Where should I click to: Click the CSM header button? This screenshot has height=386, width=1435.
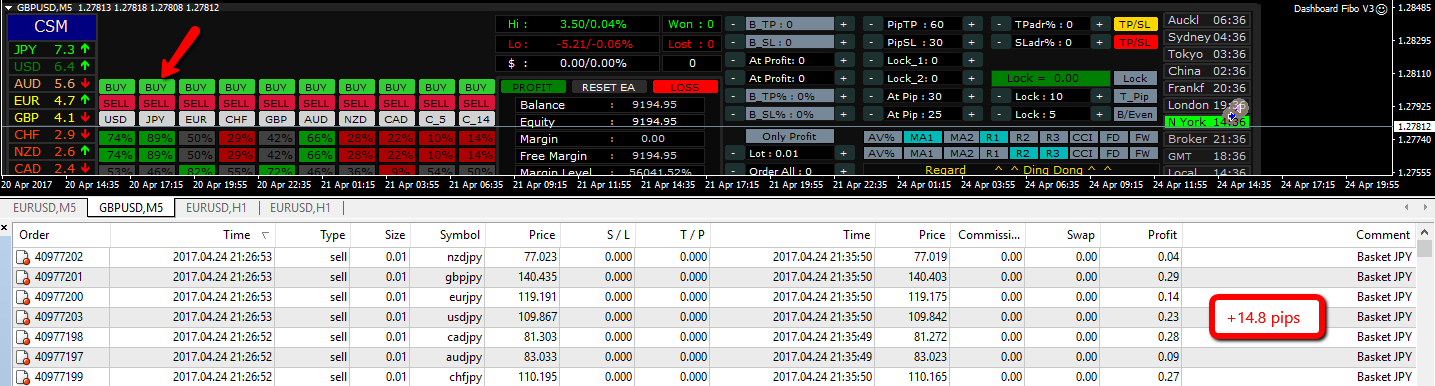point(51,27)
